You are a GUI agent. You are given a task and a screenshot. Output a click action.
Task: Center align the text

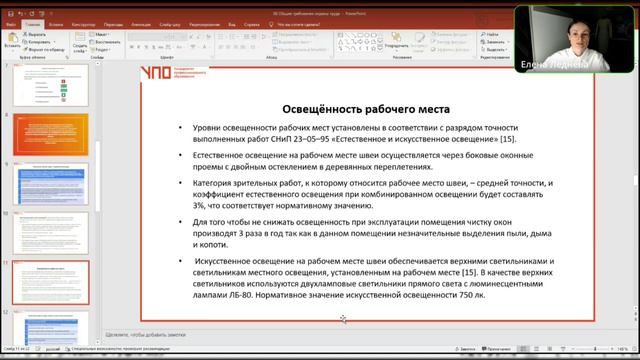(x=228, y=47)
